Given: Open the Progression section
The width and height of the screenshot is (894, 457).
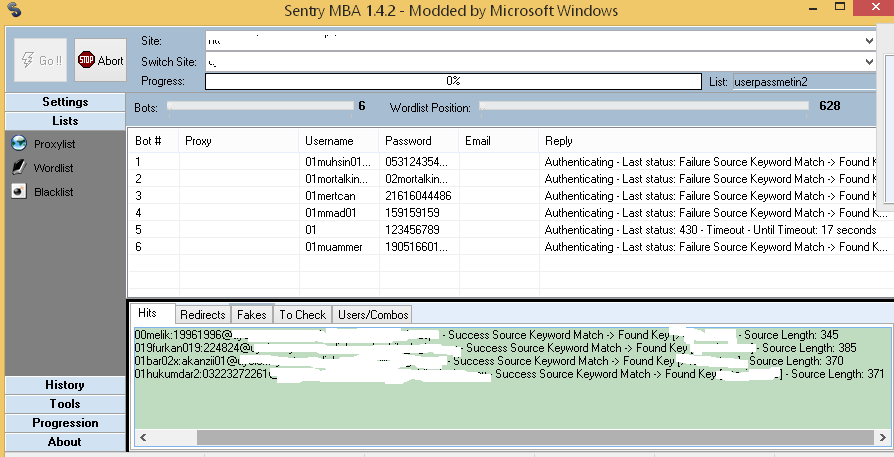Looking at the screenshot, I should tap(65, 423).
